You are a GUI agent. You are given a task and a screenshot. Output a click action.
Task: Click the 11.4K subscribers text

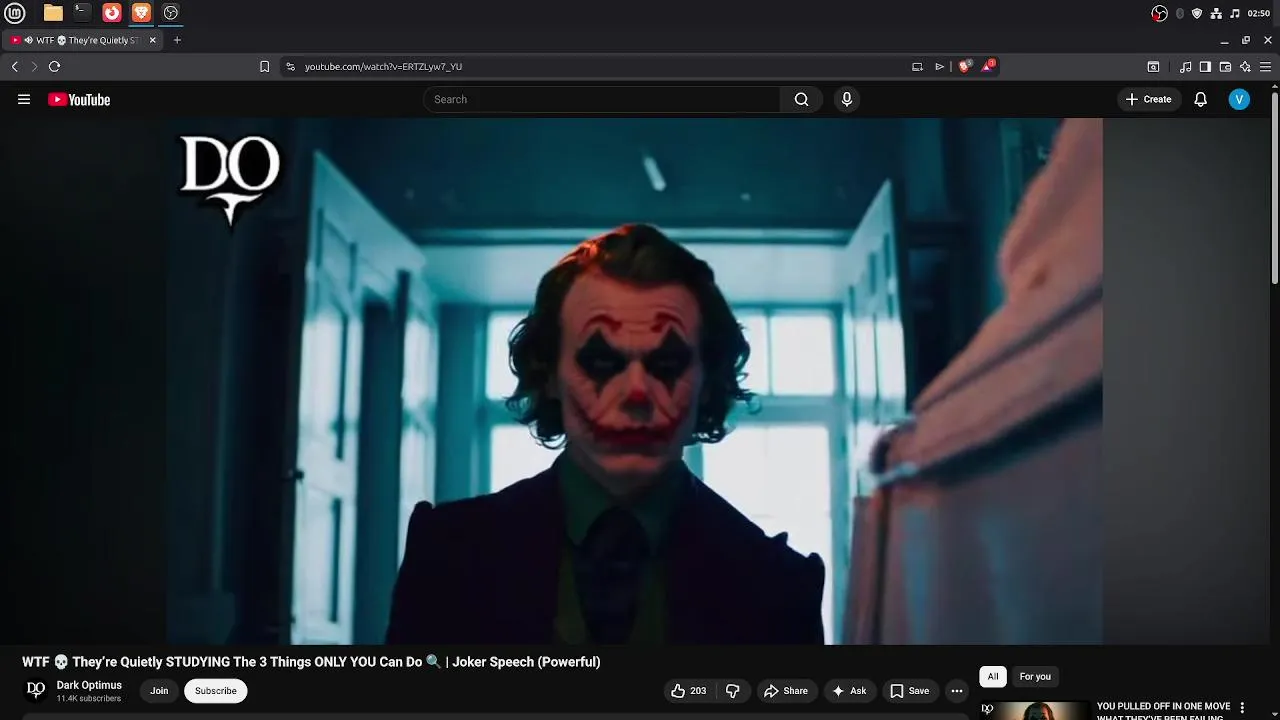pyautogui.click(x=89, y=699)
